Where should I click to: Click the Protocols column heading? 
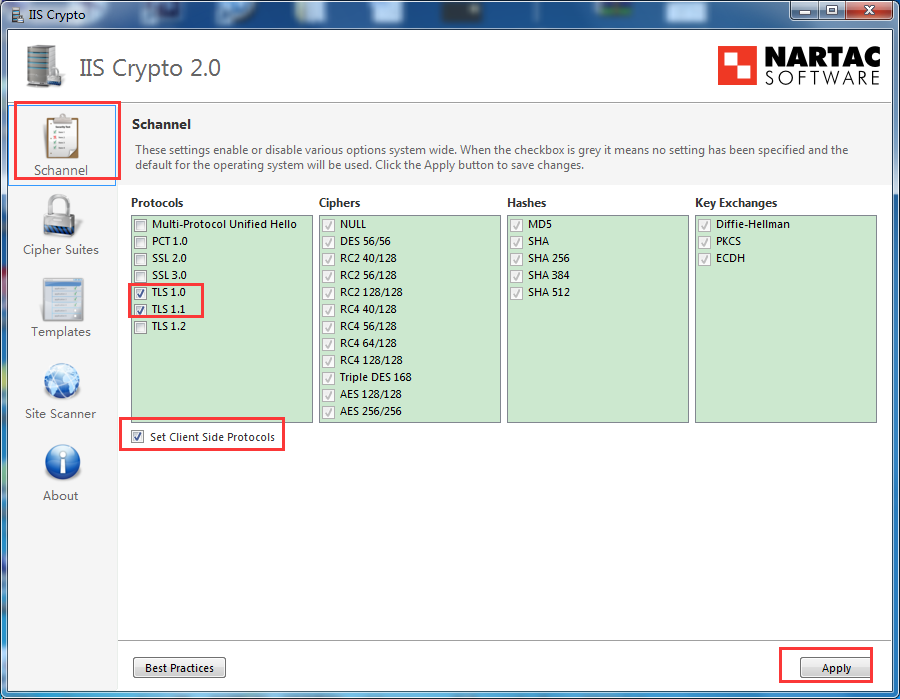point(157,203)
